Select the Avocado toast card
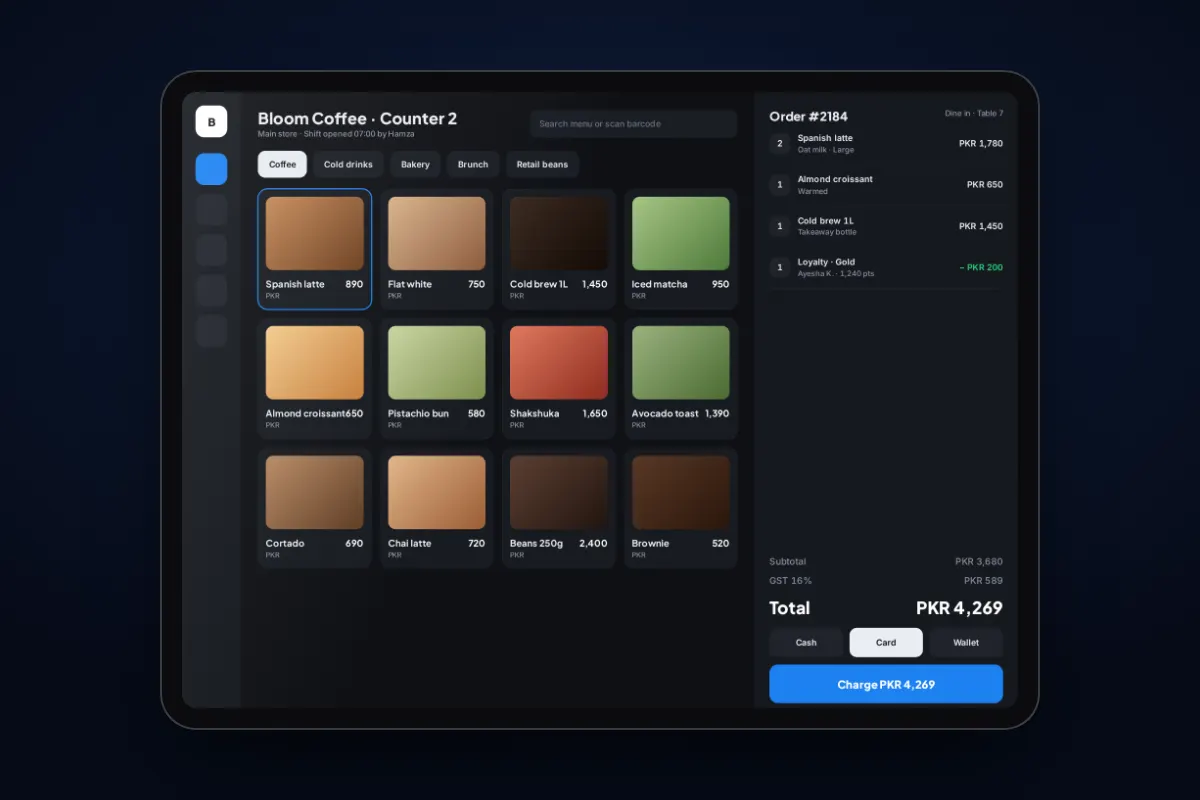Image resolution: width=1200 pixels, height=800 pixels. click(x=681, y=379)
